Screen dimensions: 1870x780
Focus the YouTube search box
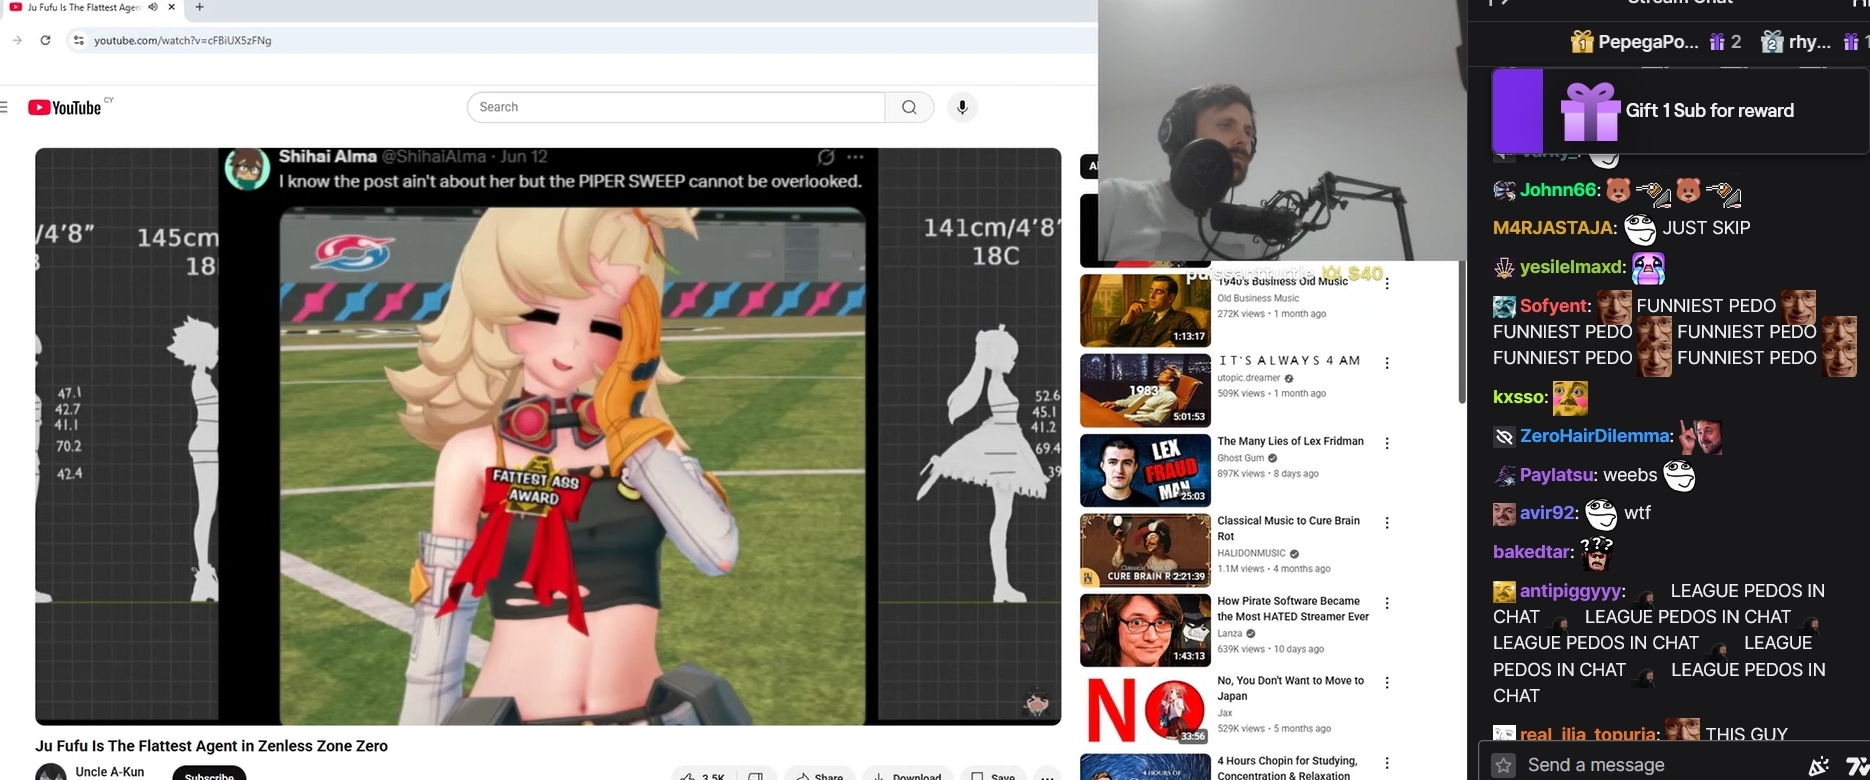click(676, 107)
